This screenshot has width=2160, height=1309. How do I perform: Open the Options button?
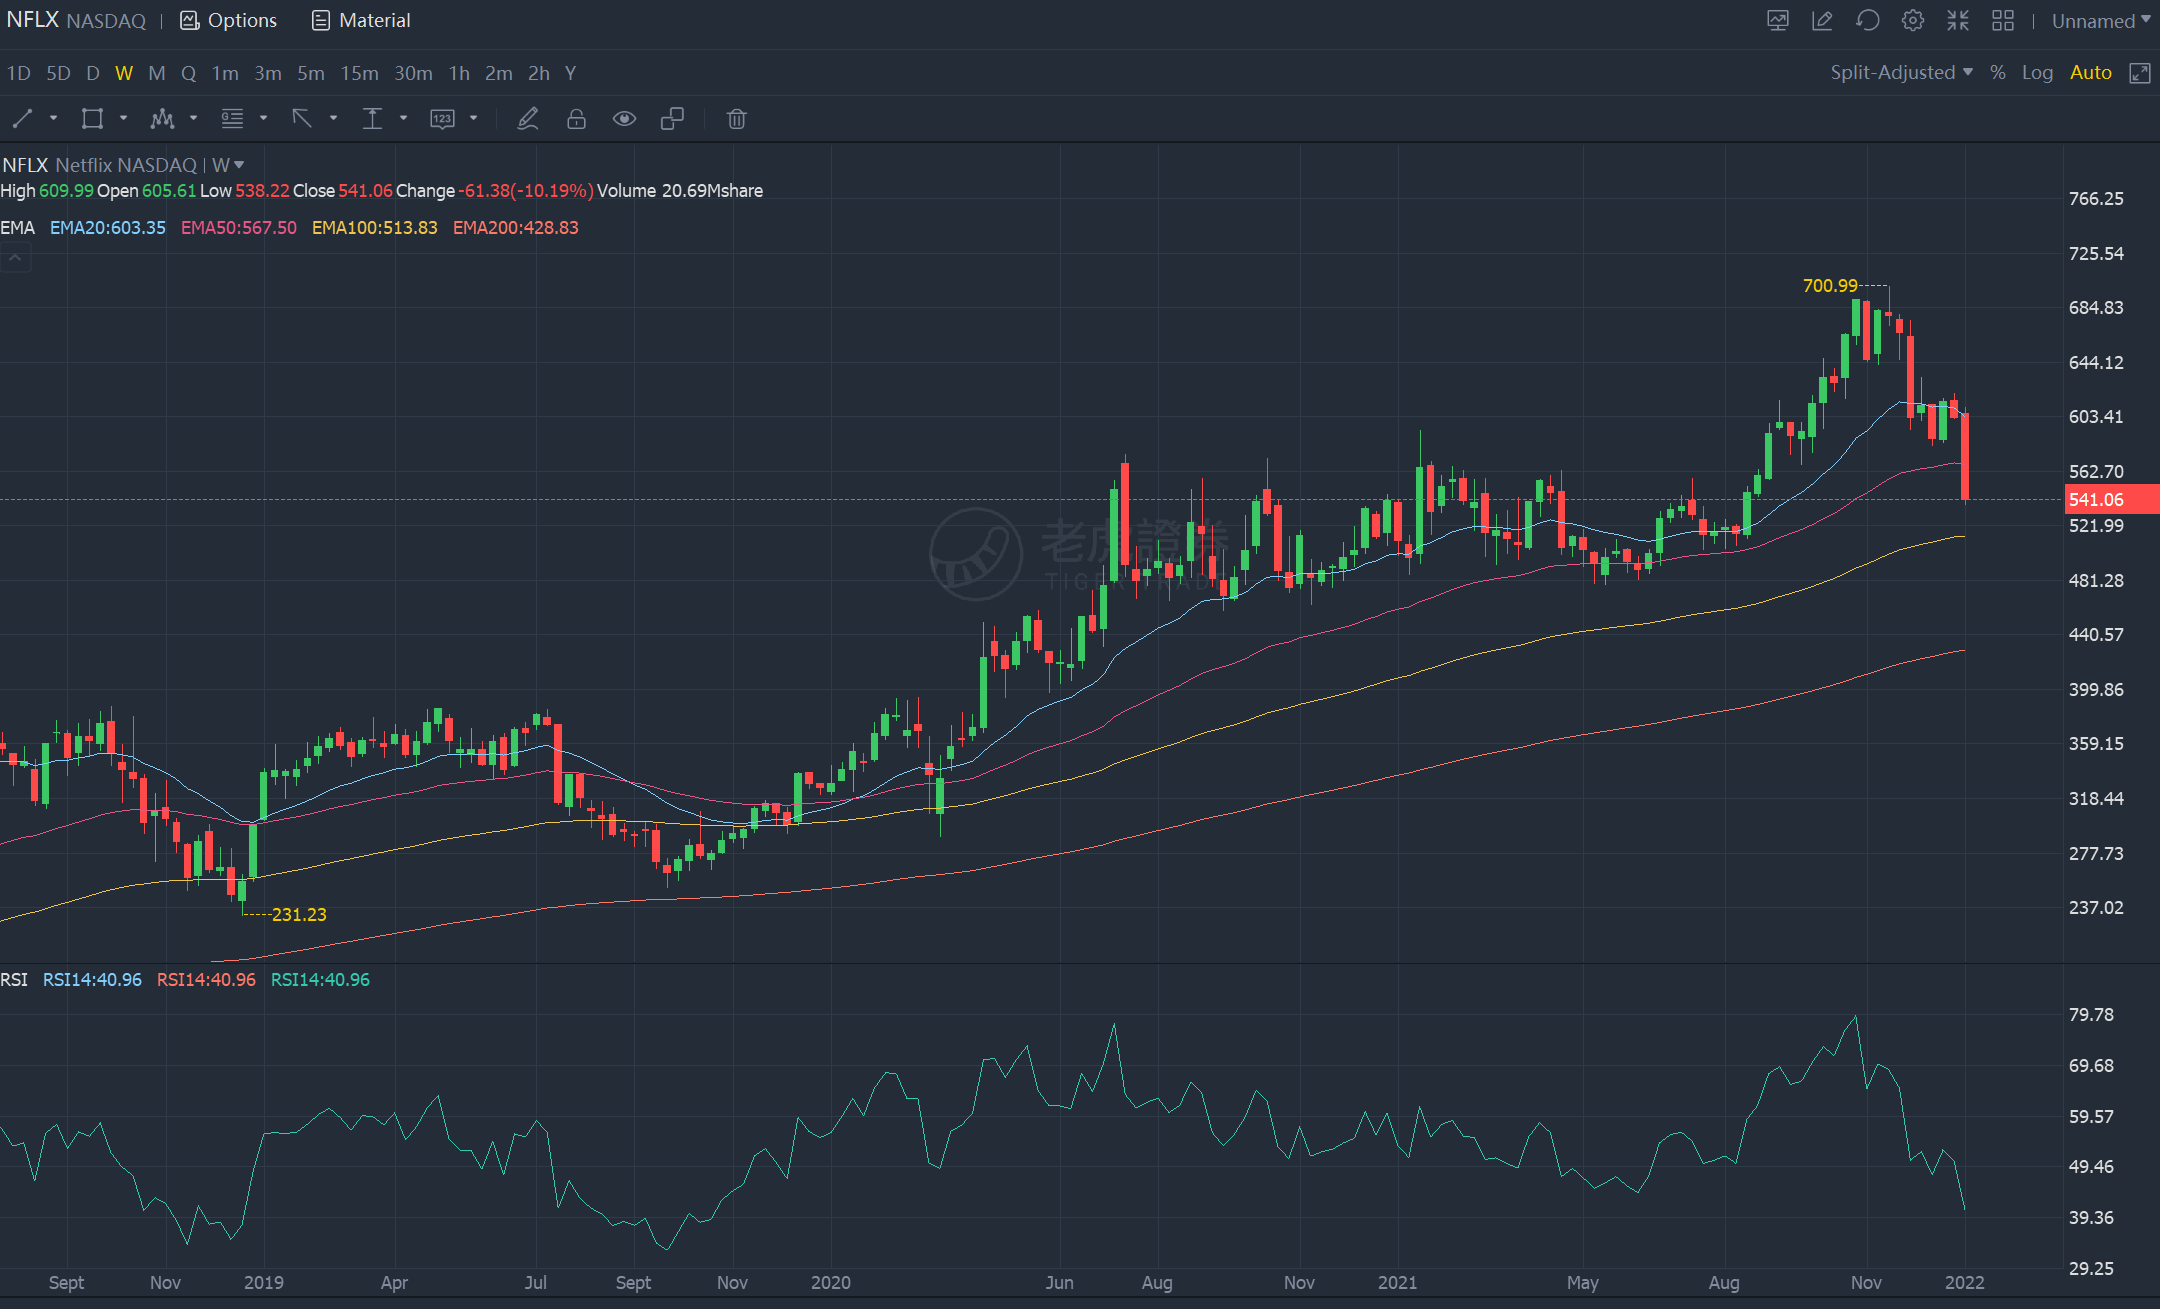click(229, 21)
